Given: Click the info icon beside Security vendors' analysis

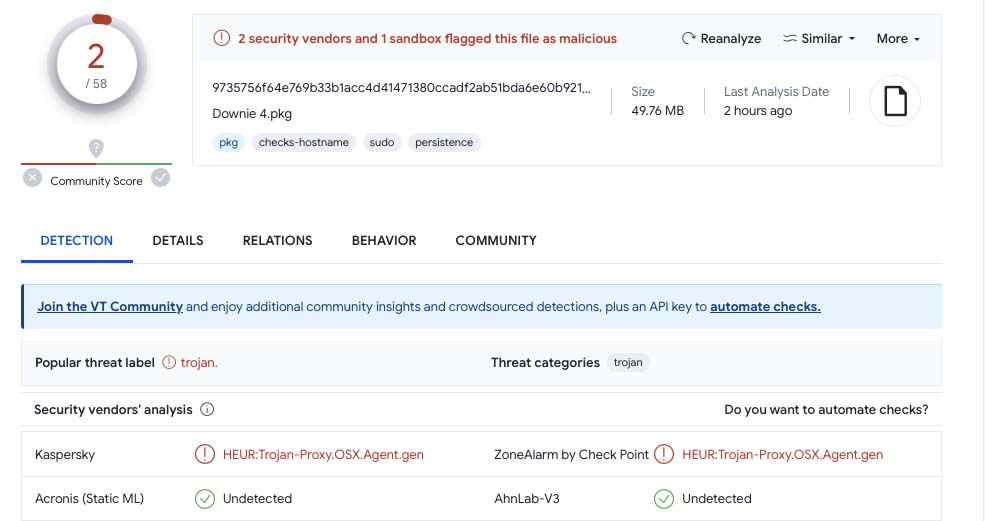Looking at the screenshot, I should 207,410.
